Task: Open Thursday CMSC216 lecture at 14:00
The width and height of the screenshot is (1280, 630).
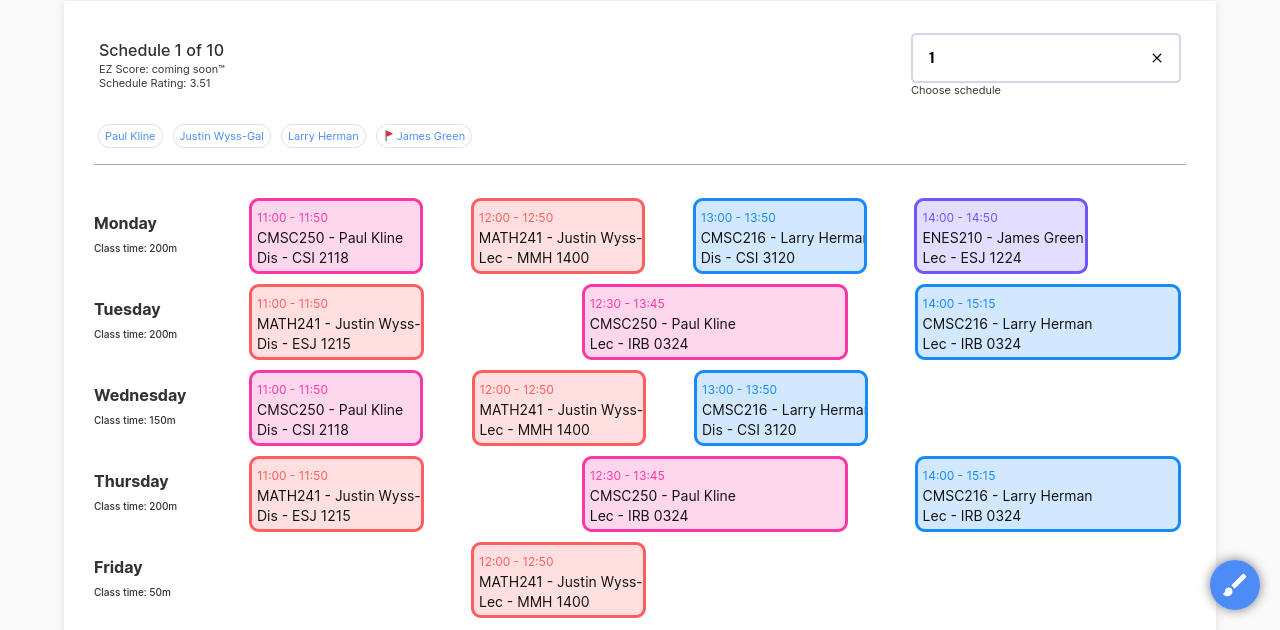Action: pos(1048,494)
